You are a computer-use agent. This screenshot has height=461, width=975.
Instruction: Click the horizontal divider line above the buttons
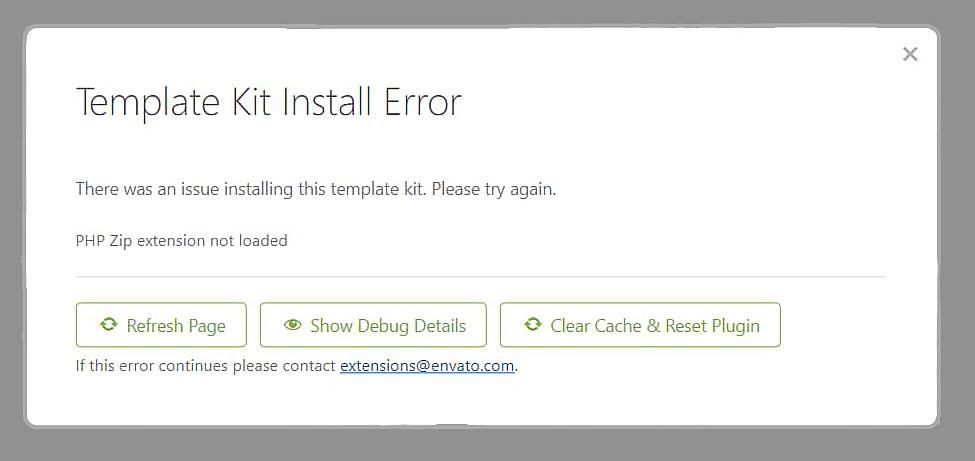pyautogui.click(x=480, y=276)
